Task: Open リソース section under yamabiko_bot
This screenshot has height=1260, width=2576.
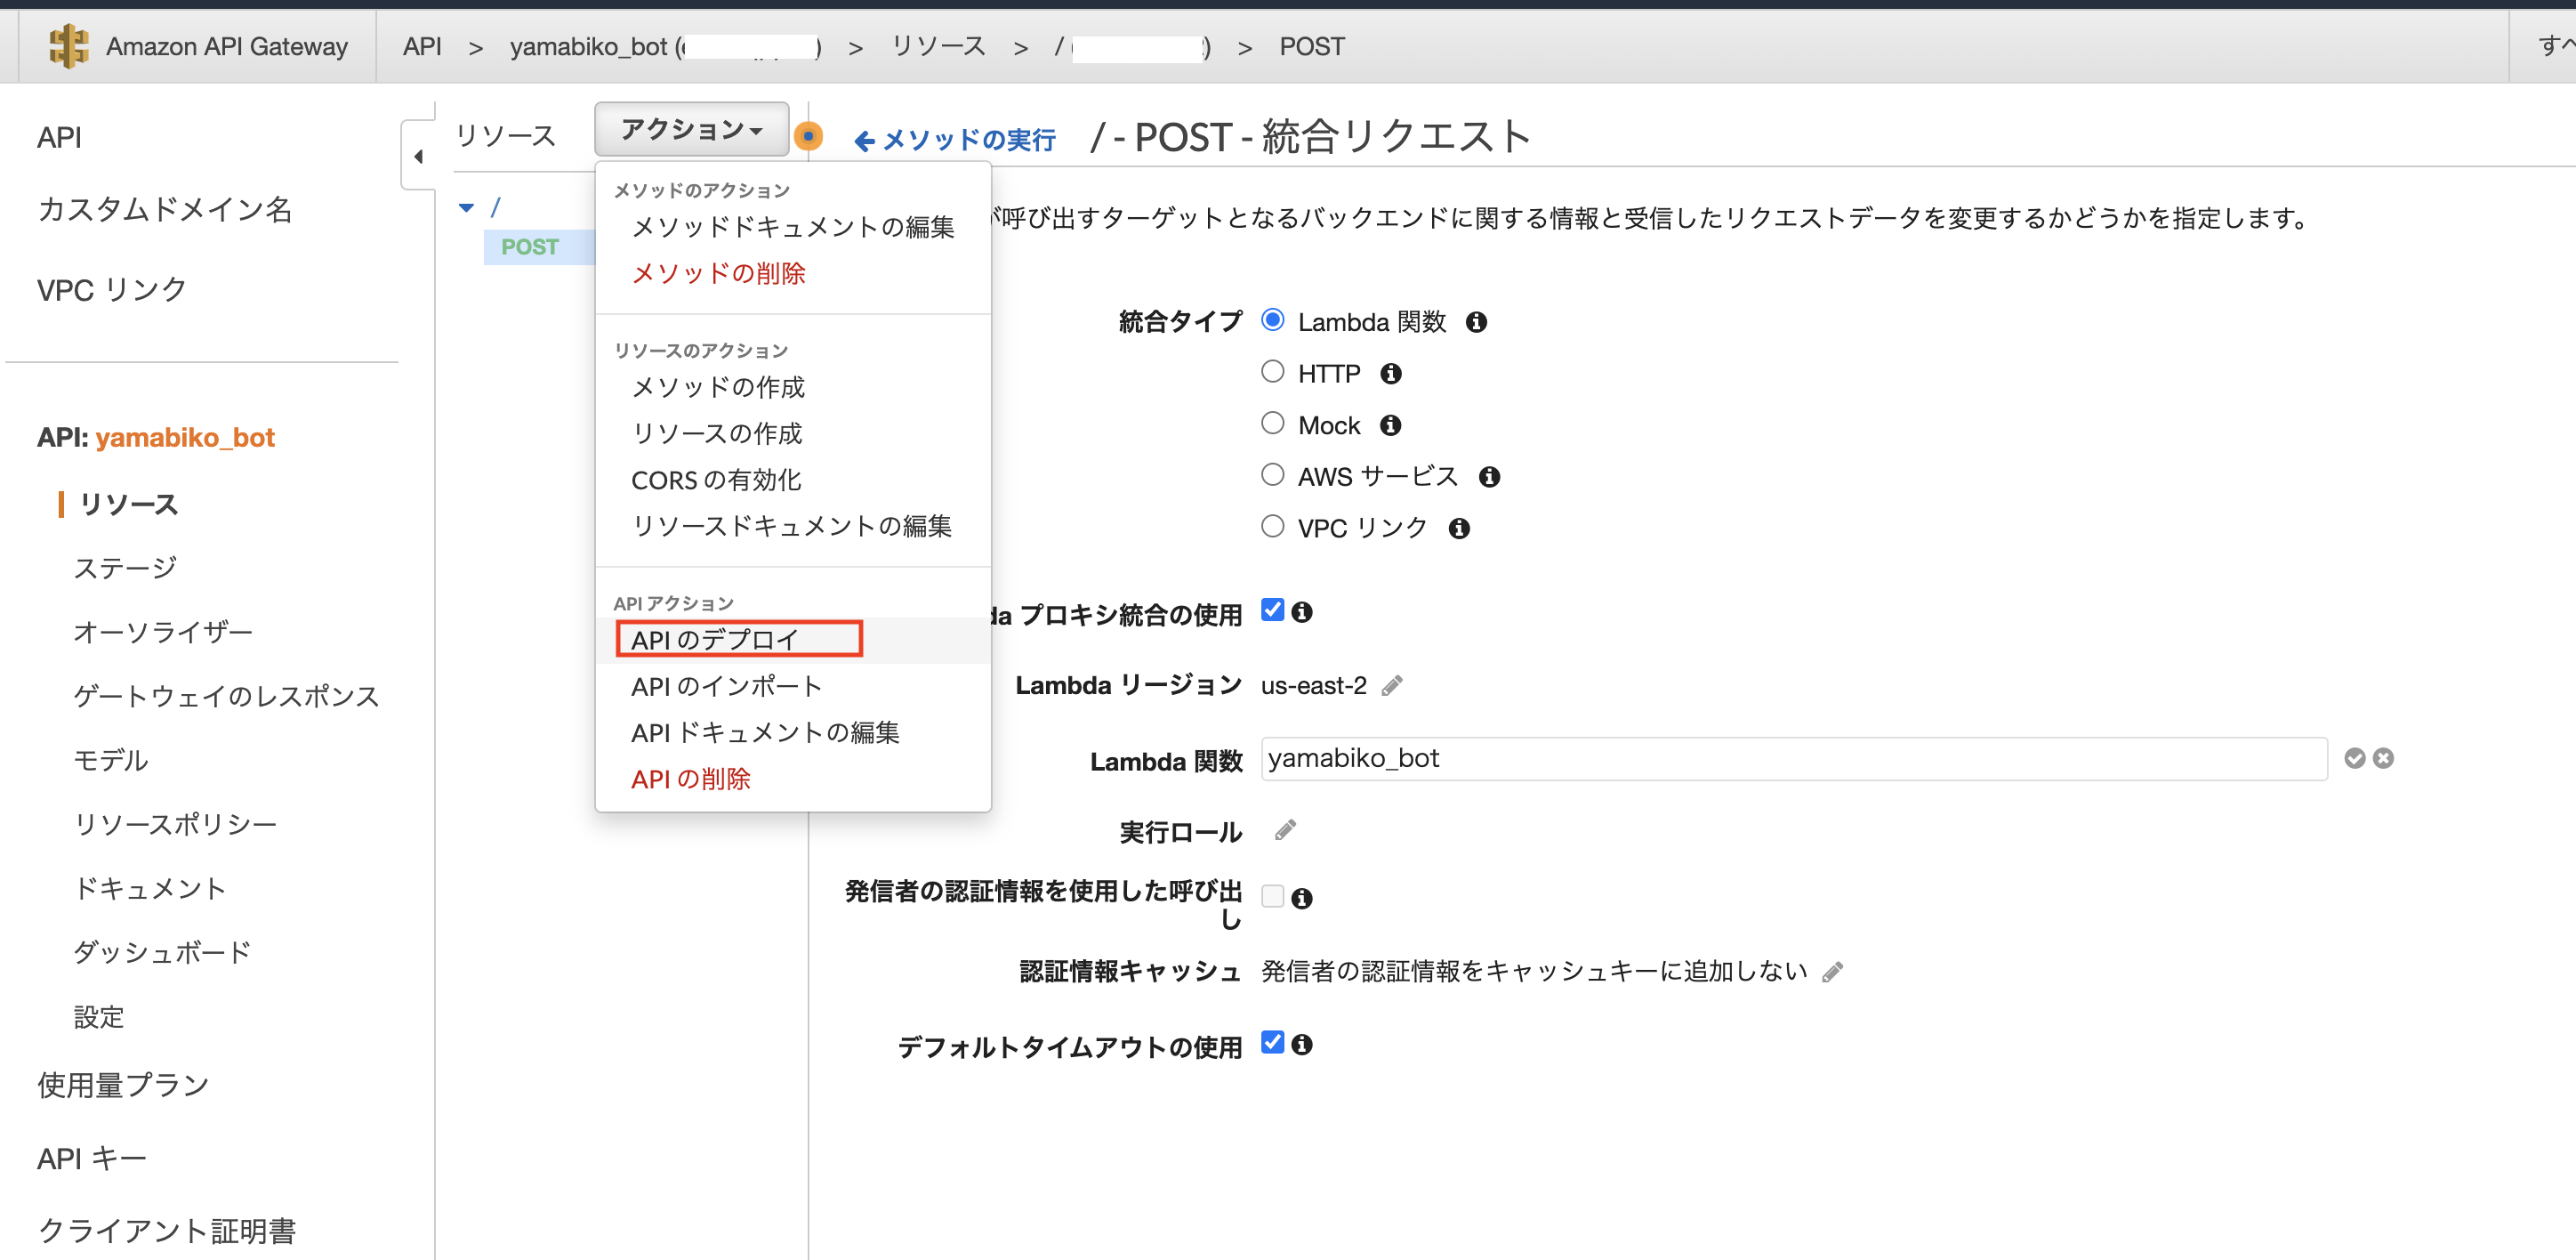Action: pyautogui.click(x=128, y=504)
